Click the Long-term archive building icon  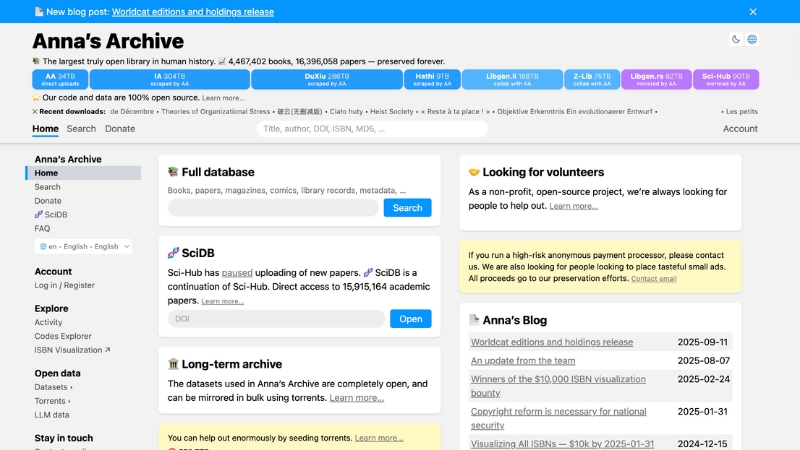[173, 364]
